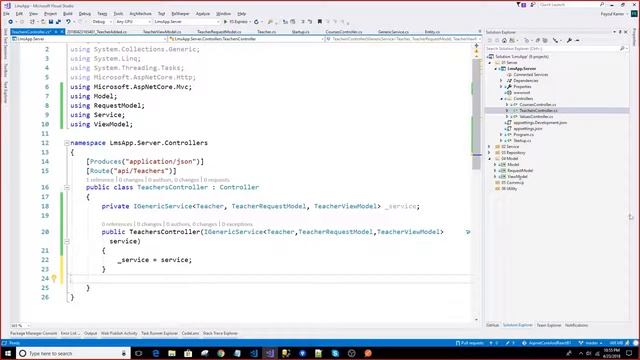Screen dimensions: 640x360
Task: Open the Build menu
Action: [67, 14]
